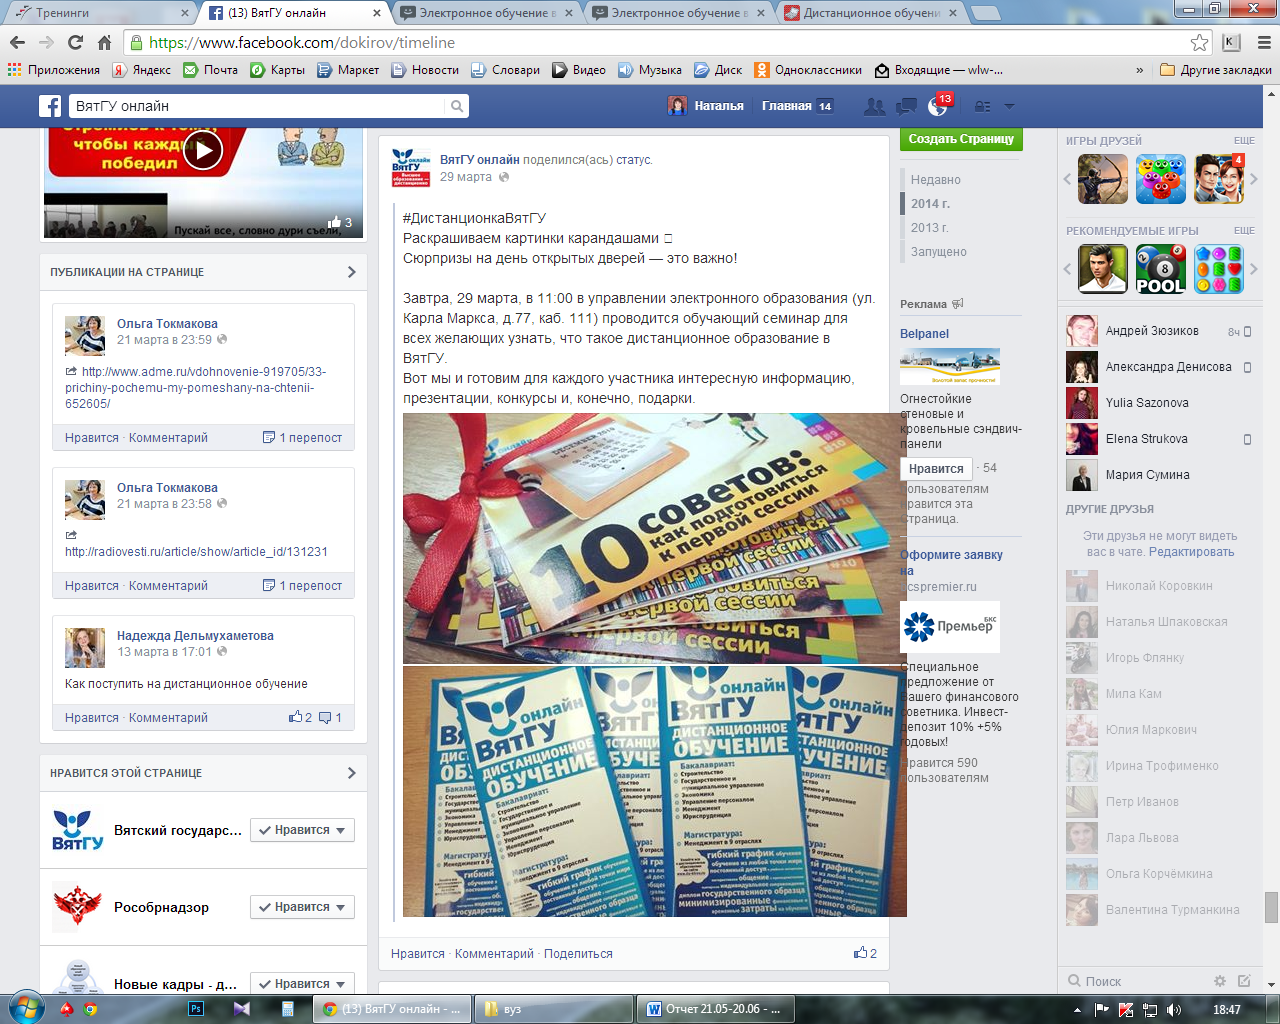
Task: Switch to Дистанционное обучение tab
Action: pos(870,13)
